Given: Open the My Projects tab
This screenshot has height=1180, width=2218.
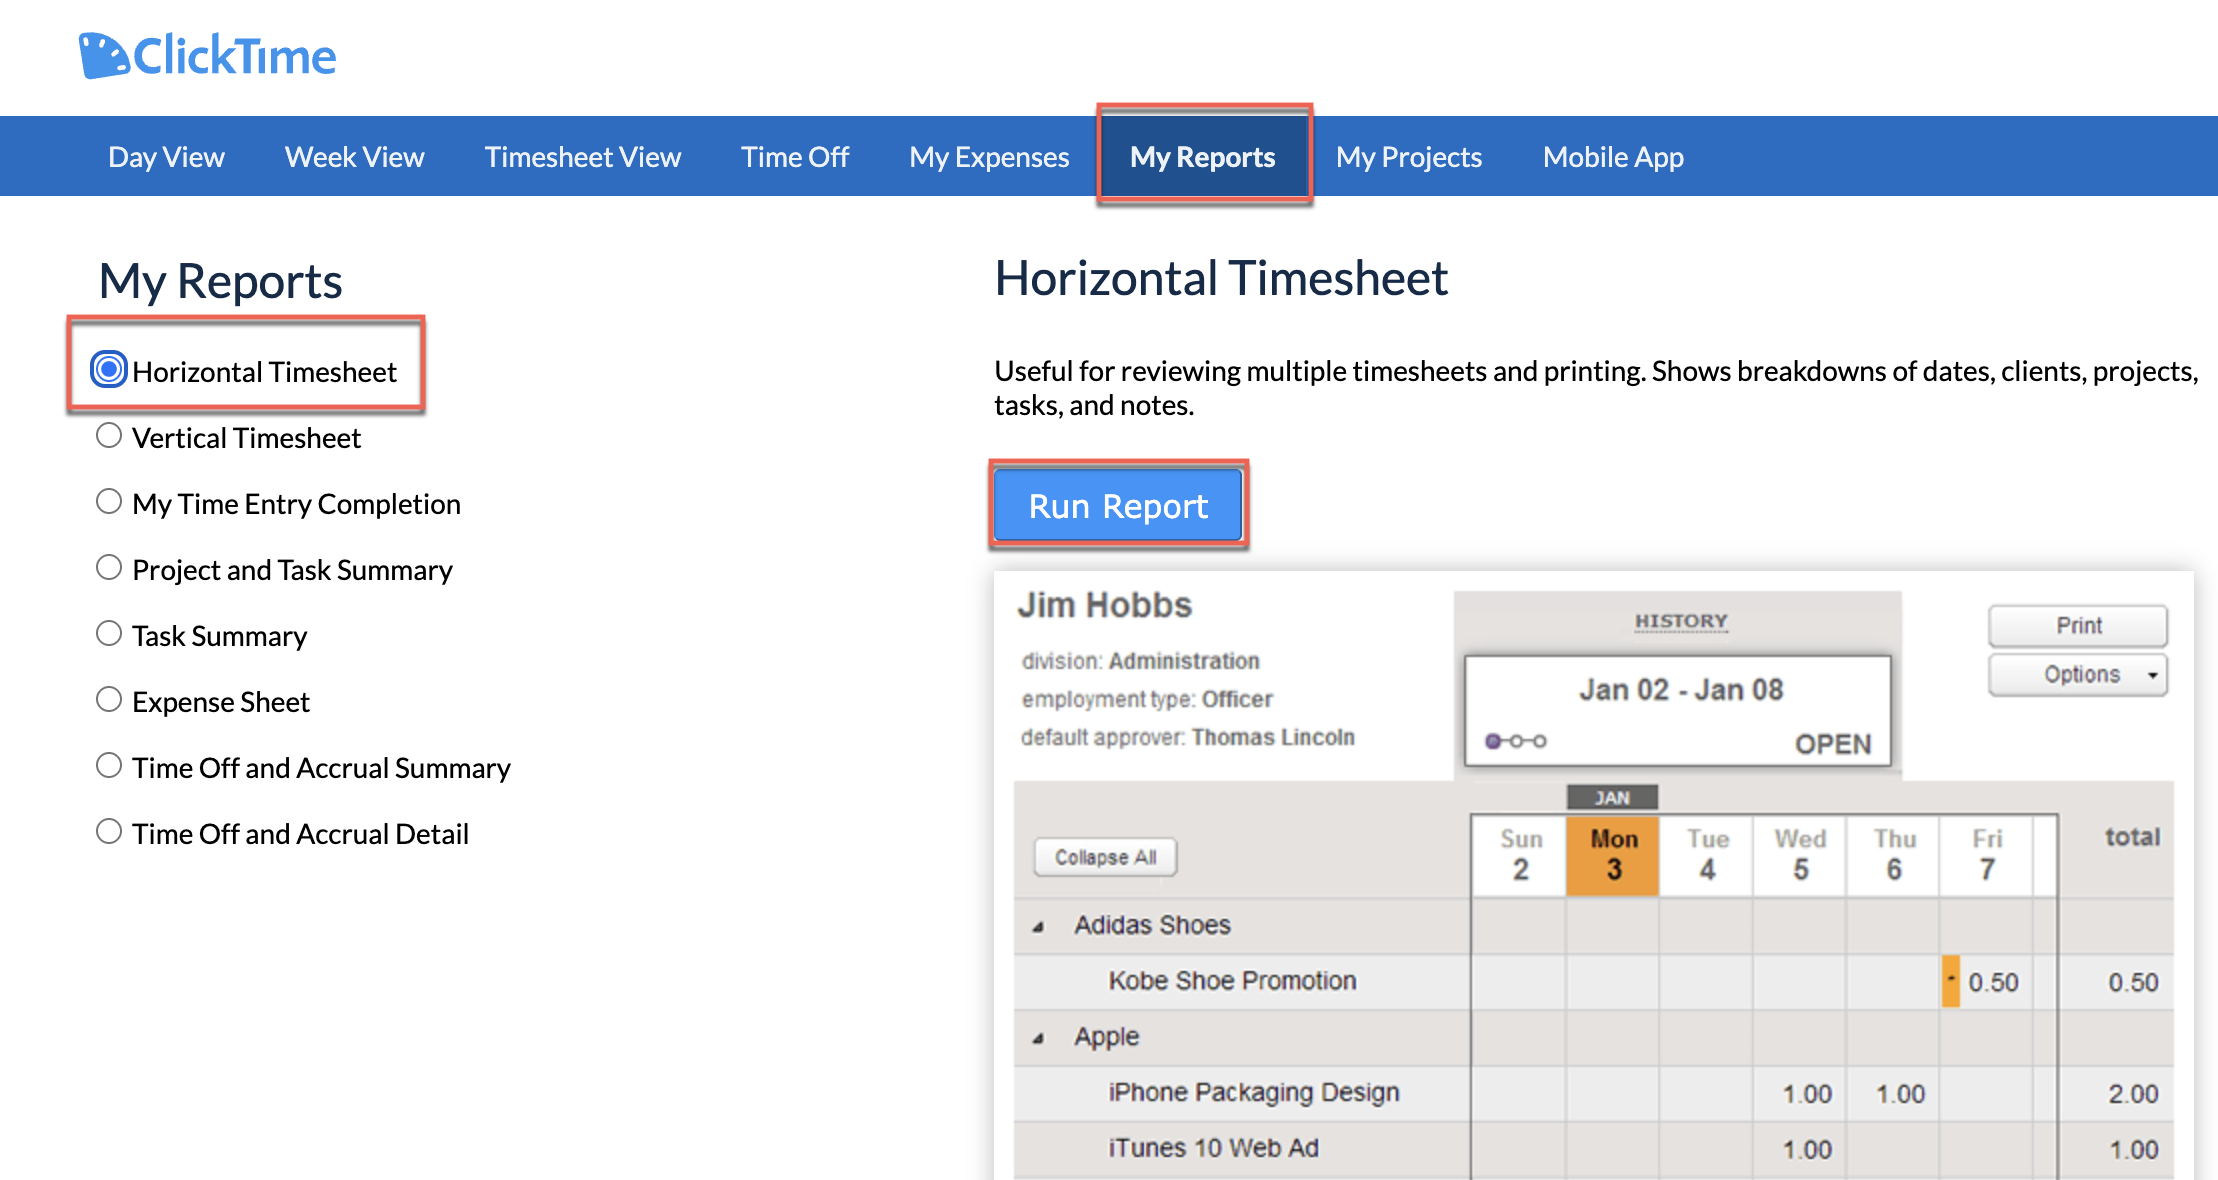Looking at the screenshot, I should tap(1409, 157).
